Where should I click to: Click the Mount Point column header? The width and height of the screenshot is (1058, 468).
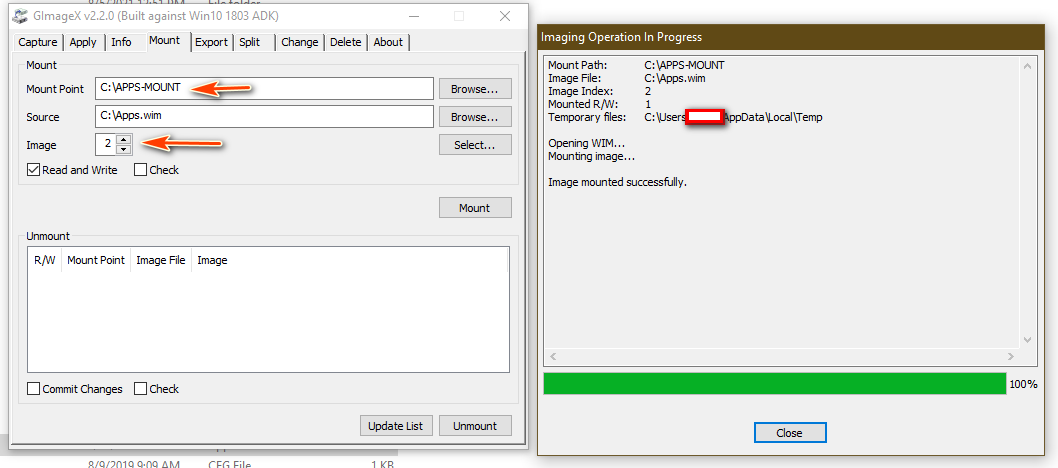click(96, 260)
